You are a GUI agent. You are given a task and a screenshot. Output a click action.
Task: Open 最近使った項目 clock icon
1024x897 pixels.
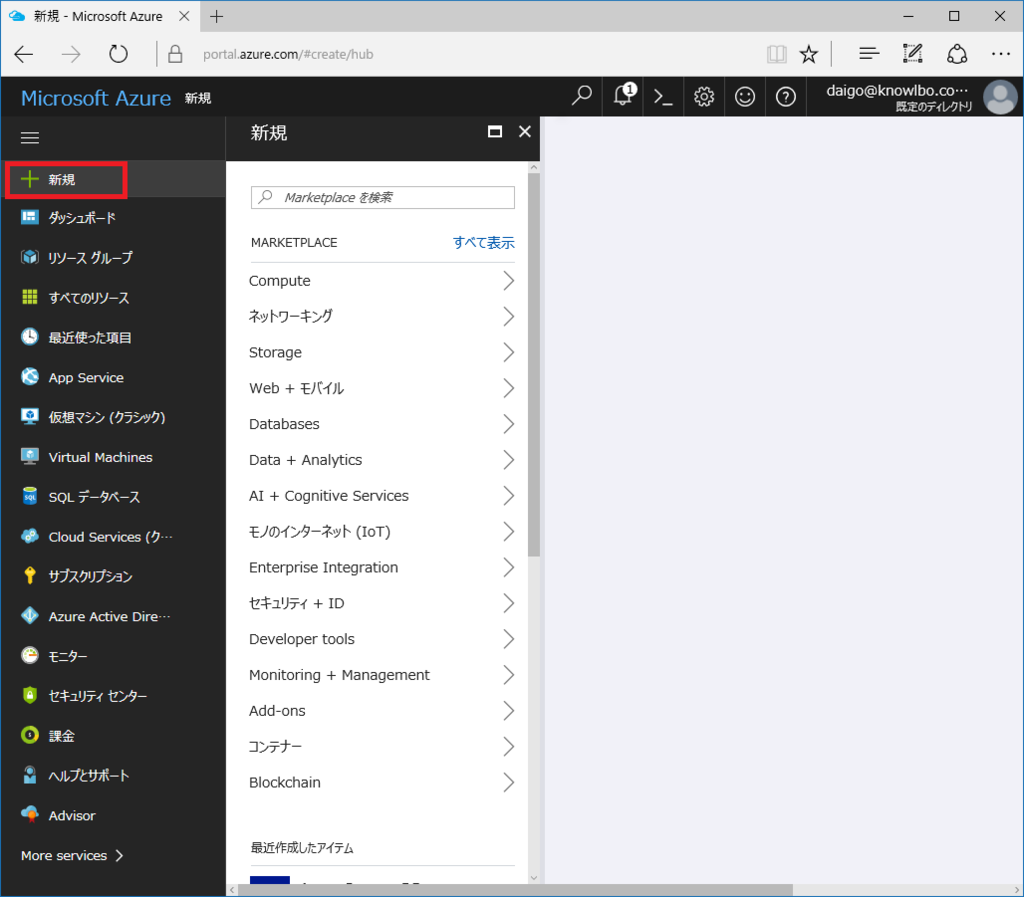[29, 337]
